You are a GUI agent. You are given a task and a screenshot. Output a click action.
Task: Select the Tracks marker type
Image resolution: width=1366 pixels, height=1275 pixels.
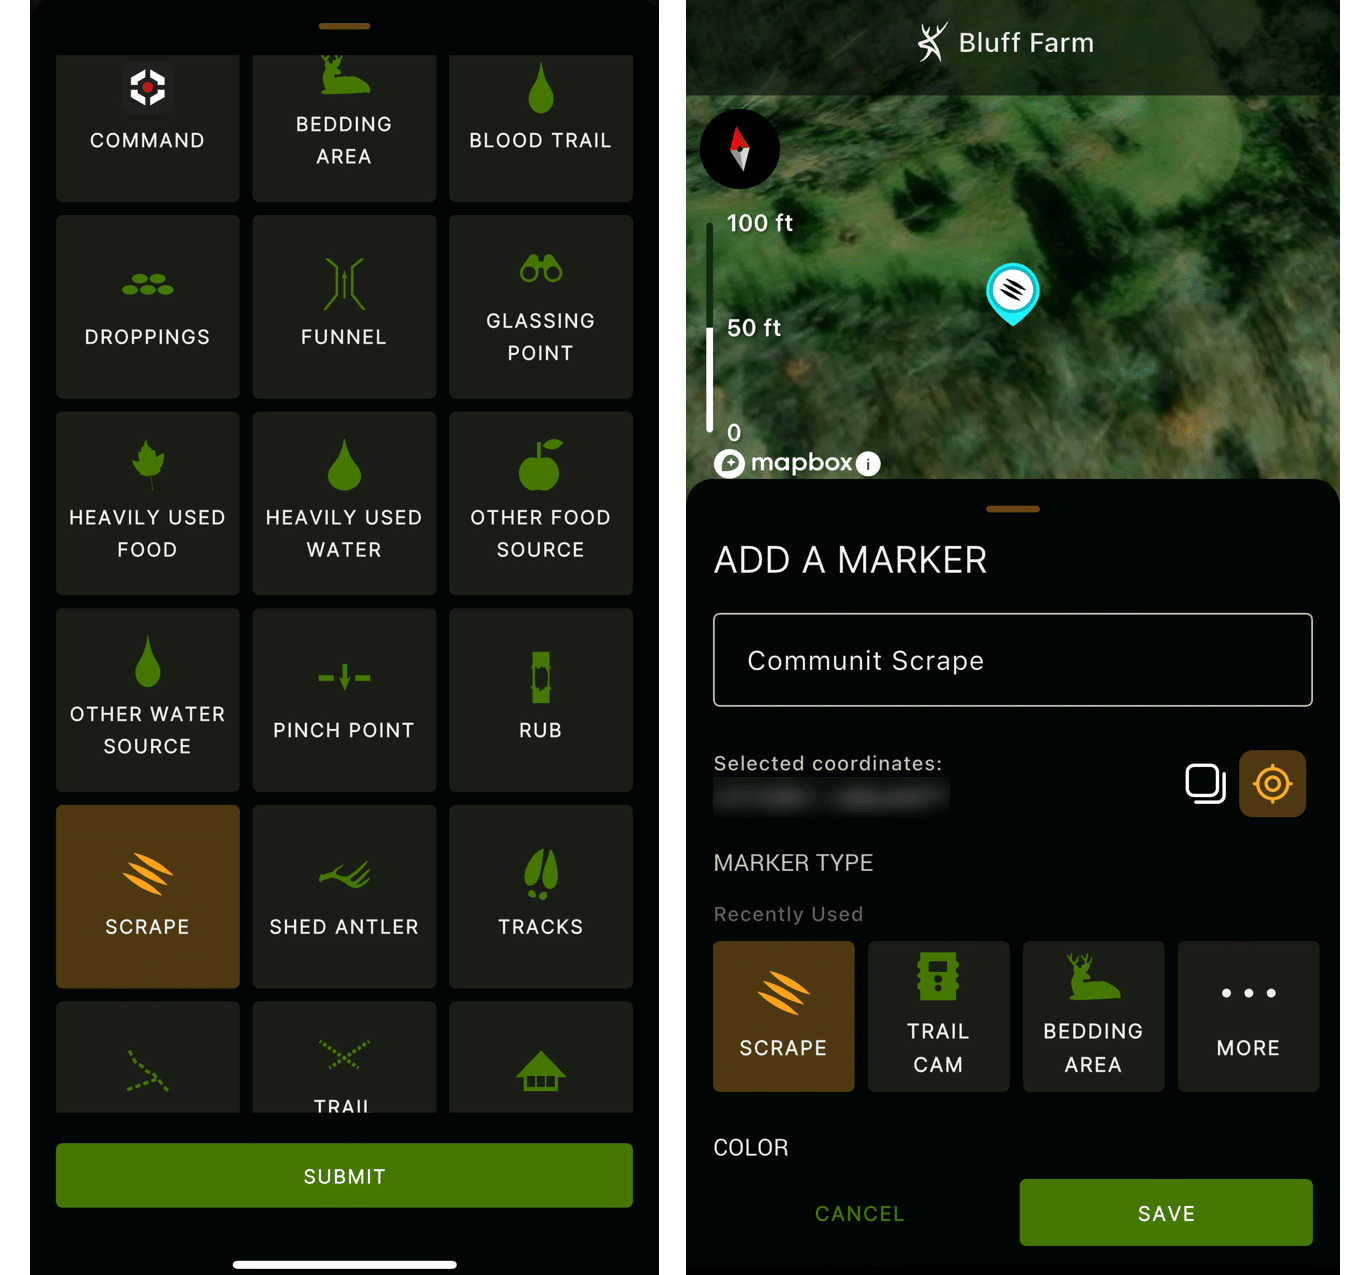click(541, 897)
